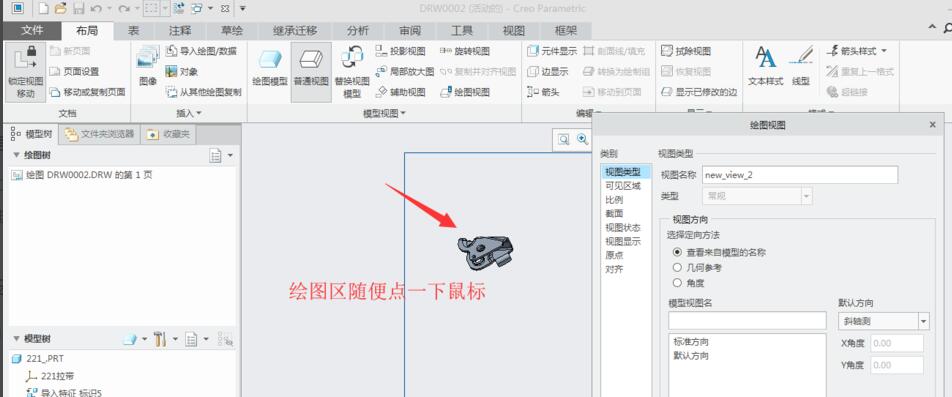Select 标准方向 in model view list
952x397 pixels.
point(691,342)
